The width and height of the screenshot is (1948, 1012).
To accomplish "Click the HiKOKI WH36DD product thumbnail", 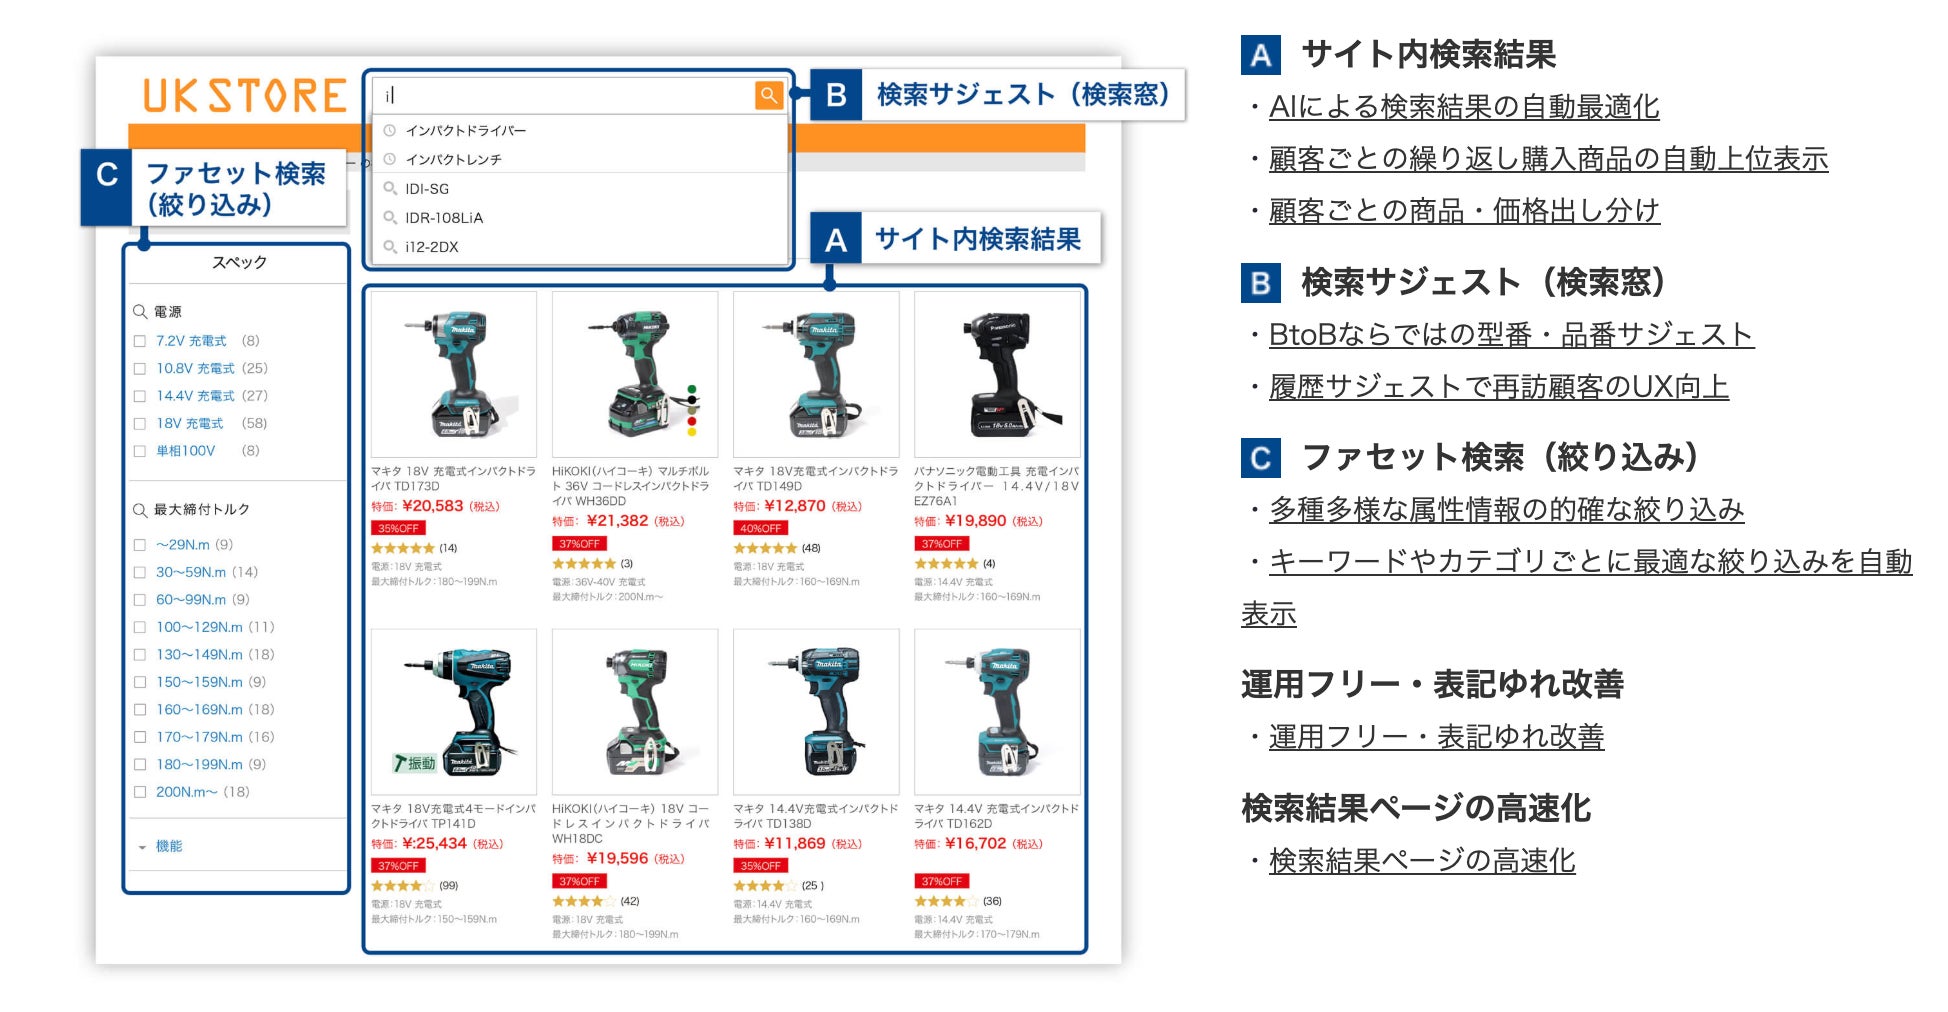I will [x=635, y=374].
